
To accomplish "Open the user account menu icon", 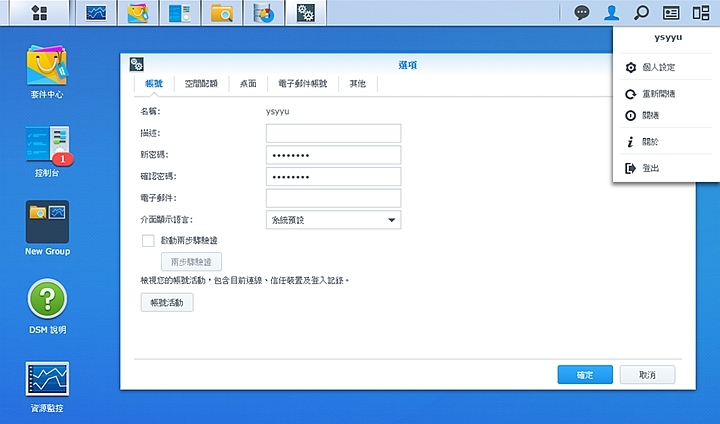I will pos(611,14).
